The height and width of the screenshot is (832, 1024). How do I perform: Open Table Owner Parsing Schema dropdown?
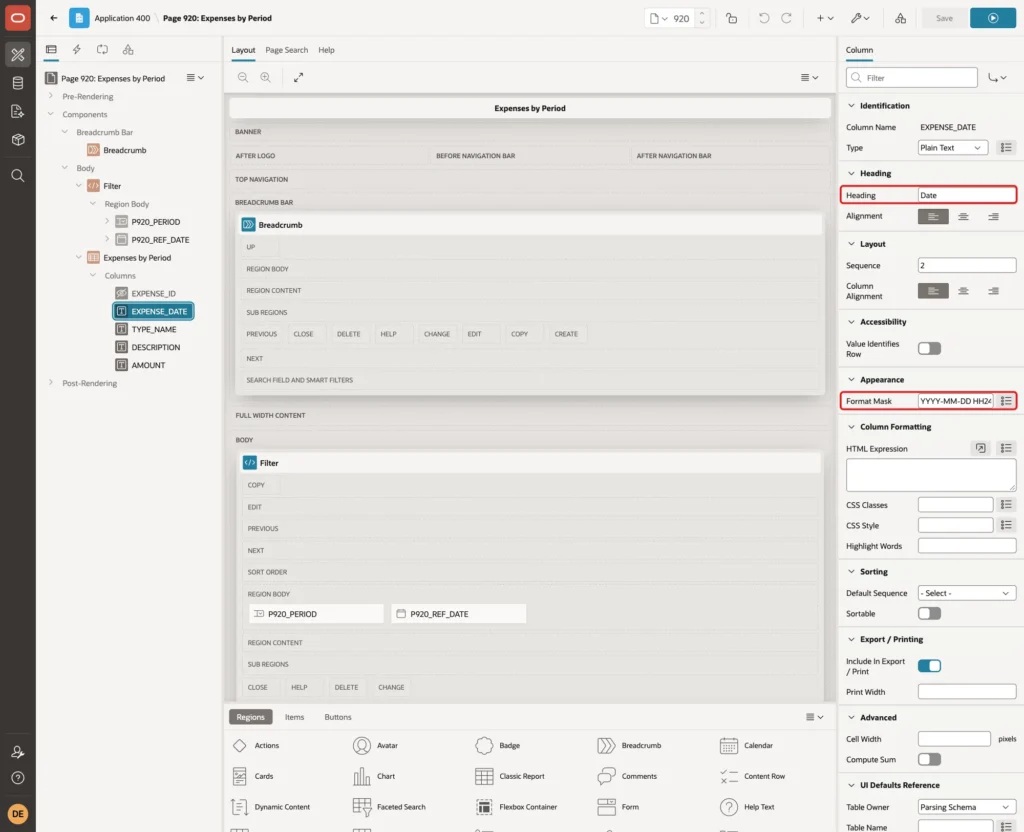(x=967, y=807)
